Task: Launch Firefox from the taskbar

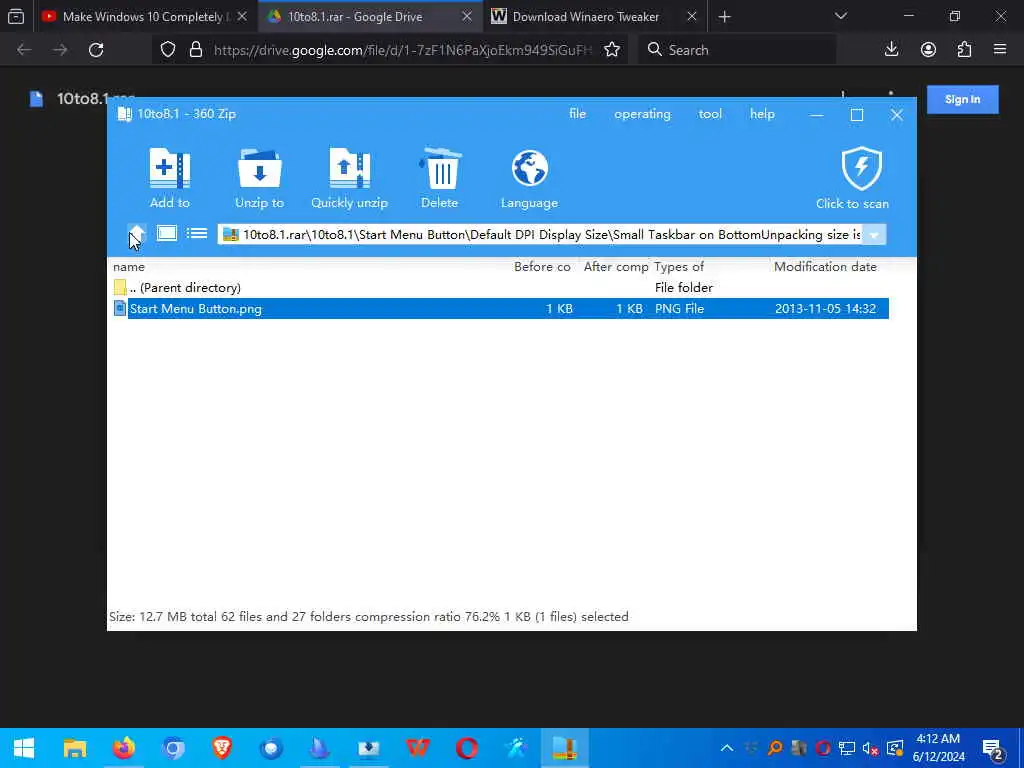Action: click(123, 748)
